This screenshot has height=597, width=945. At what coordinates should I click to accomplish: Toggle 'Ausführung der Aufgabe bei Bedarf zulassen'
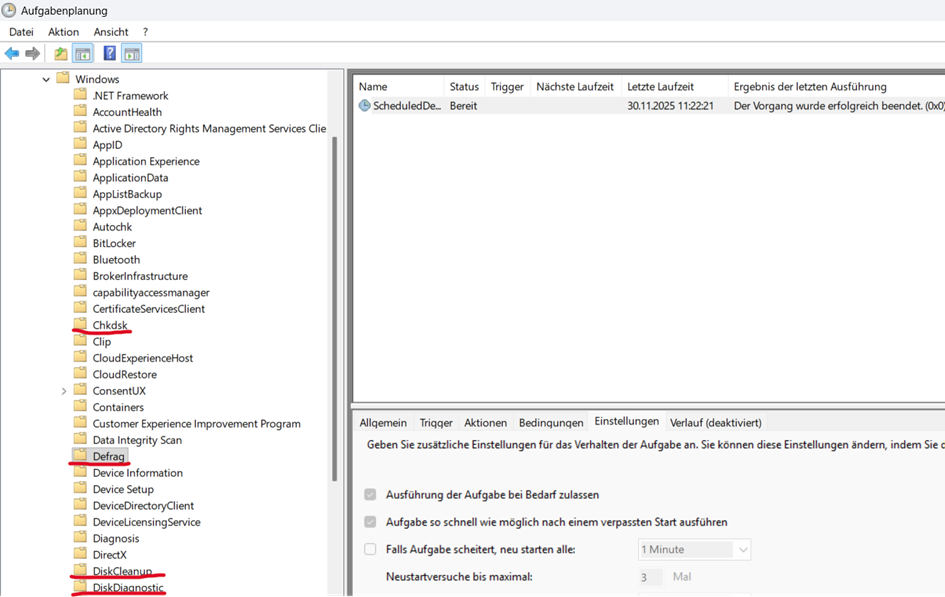[370, 495]
